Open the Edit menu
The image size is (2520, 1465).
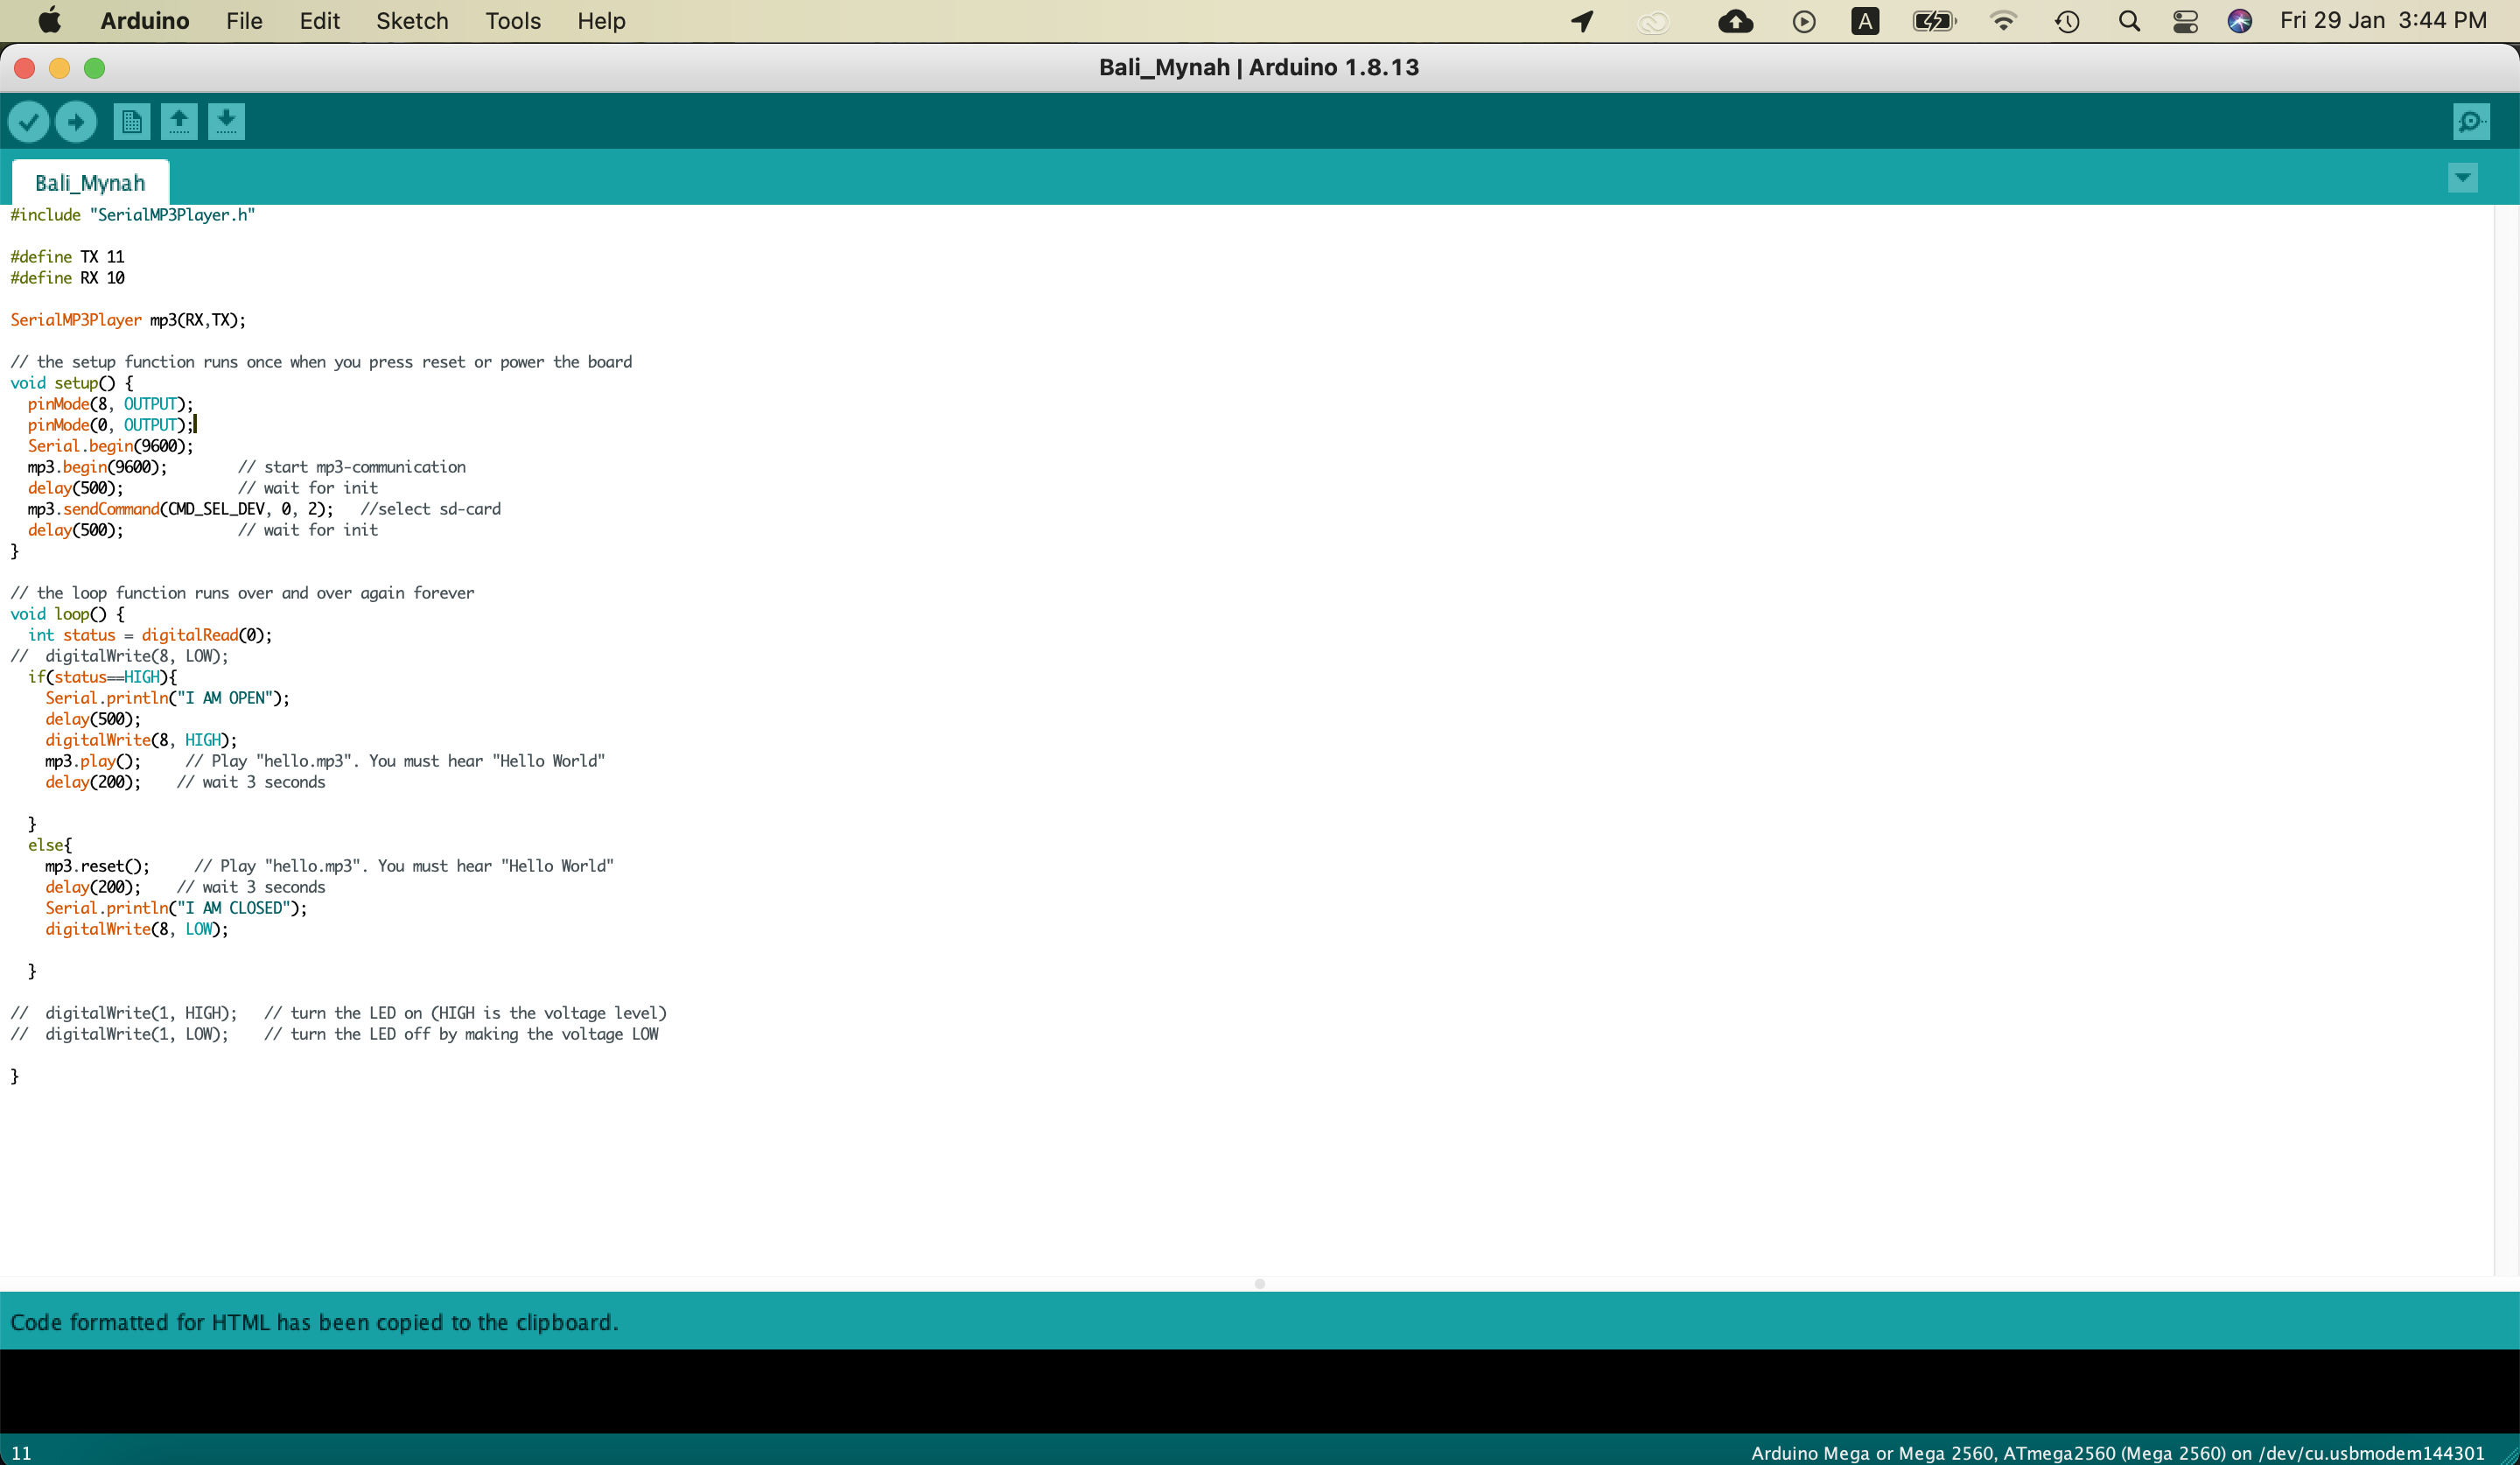tap(320, 20)
